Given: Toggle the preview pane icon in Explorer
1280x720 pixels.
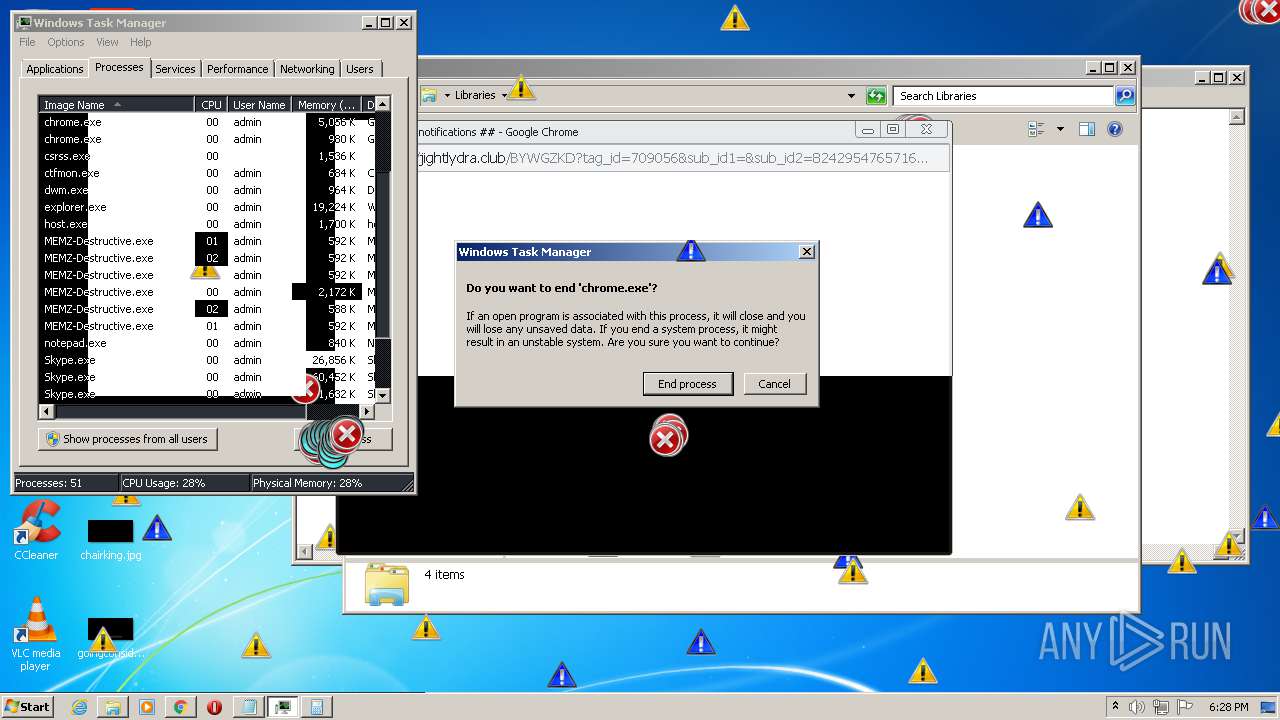Looking at the screenshot, I should pos(1087,129).
